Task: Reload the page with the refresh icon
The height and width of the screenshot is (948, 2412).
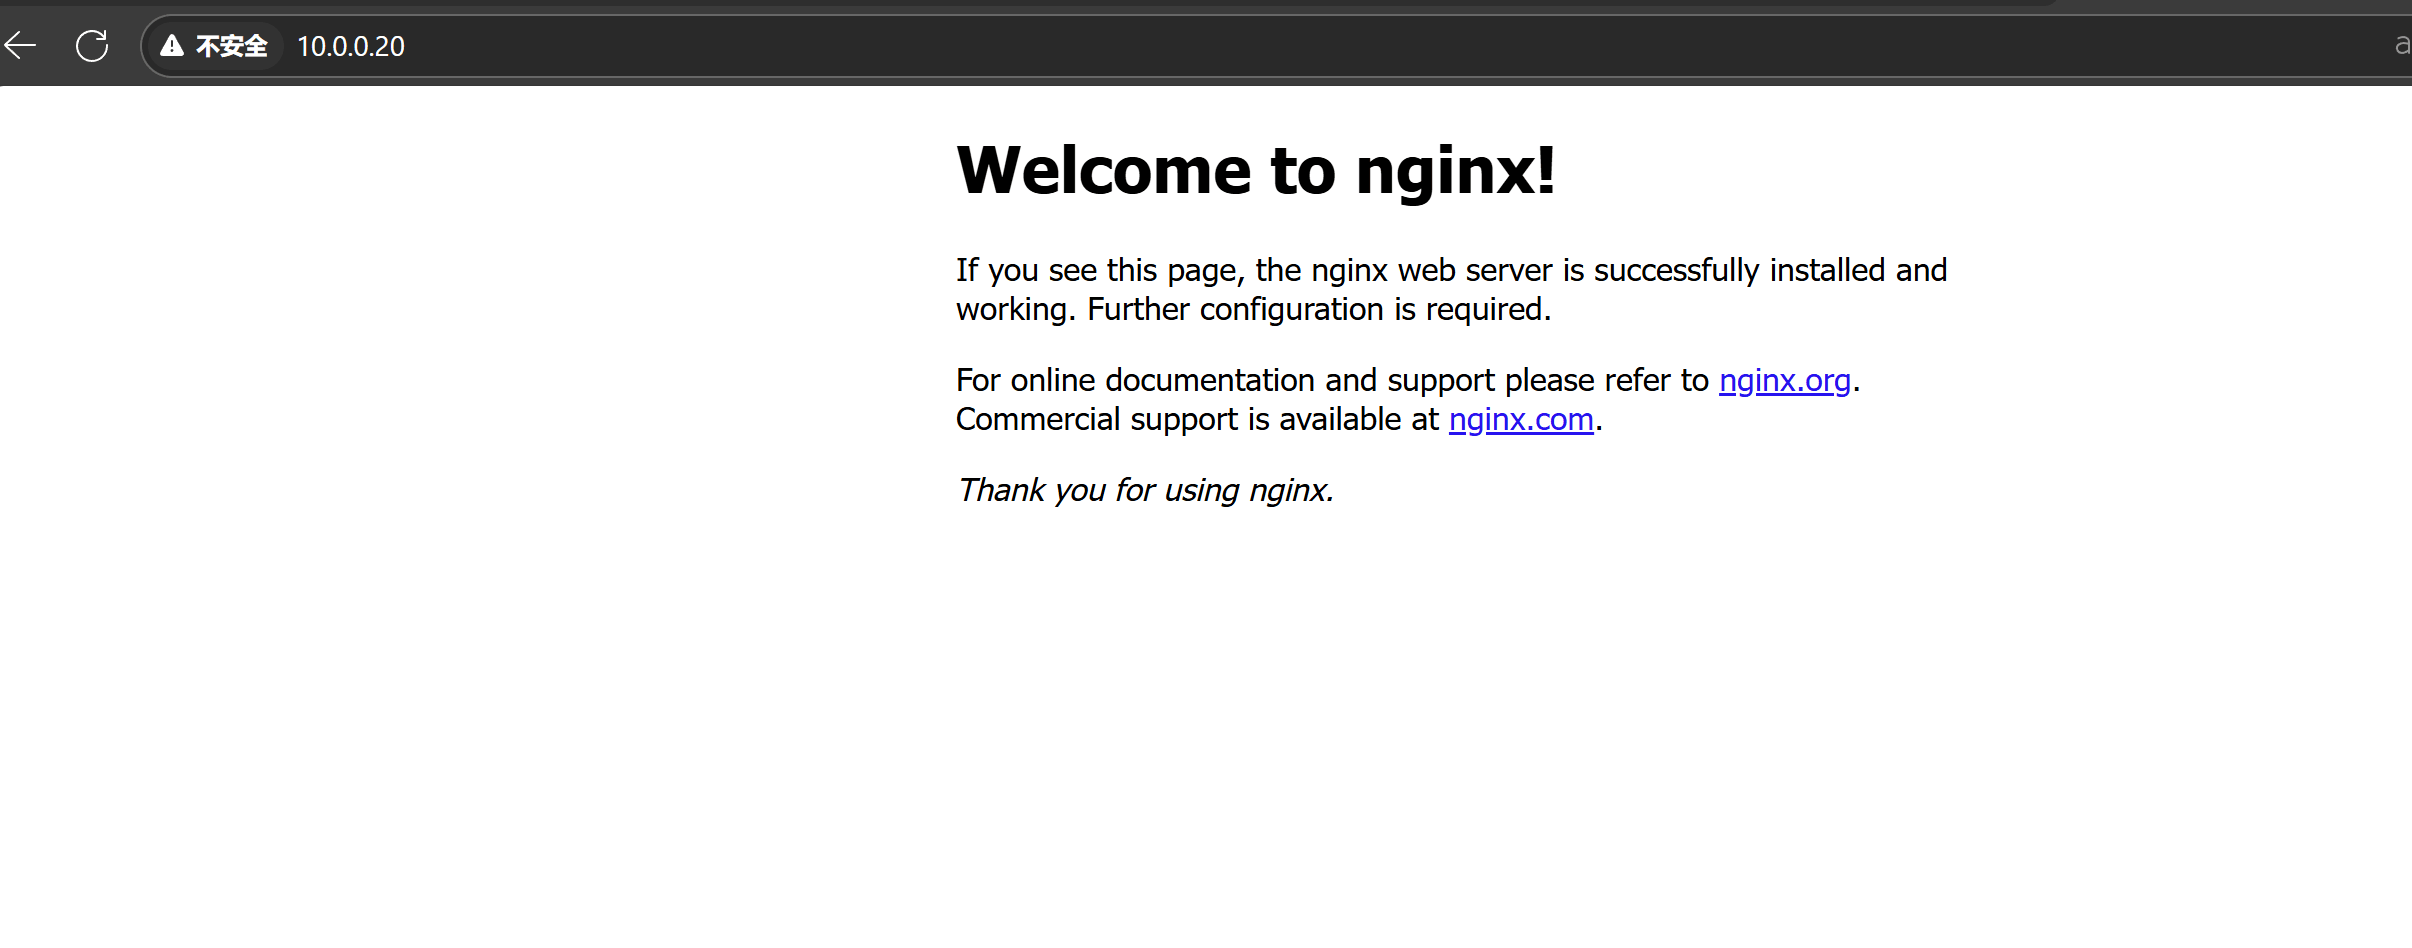Action: coord(92,45)
